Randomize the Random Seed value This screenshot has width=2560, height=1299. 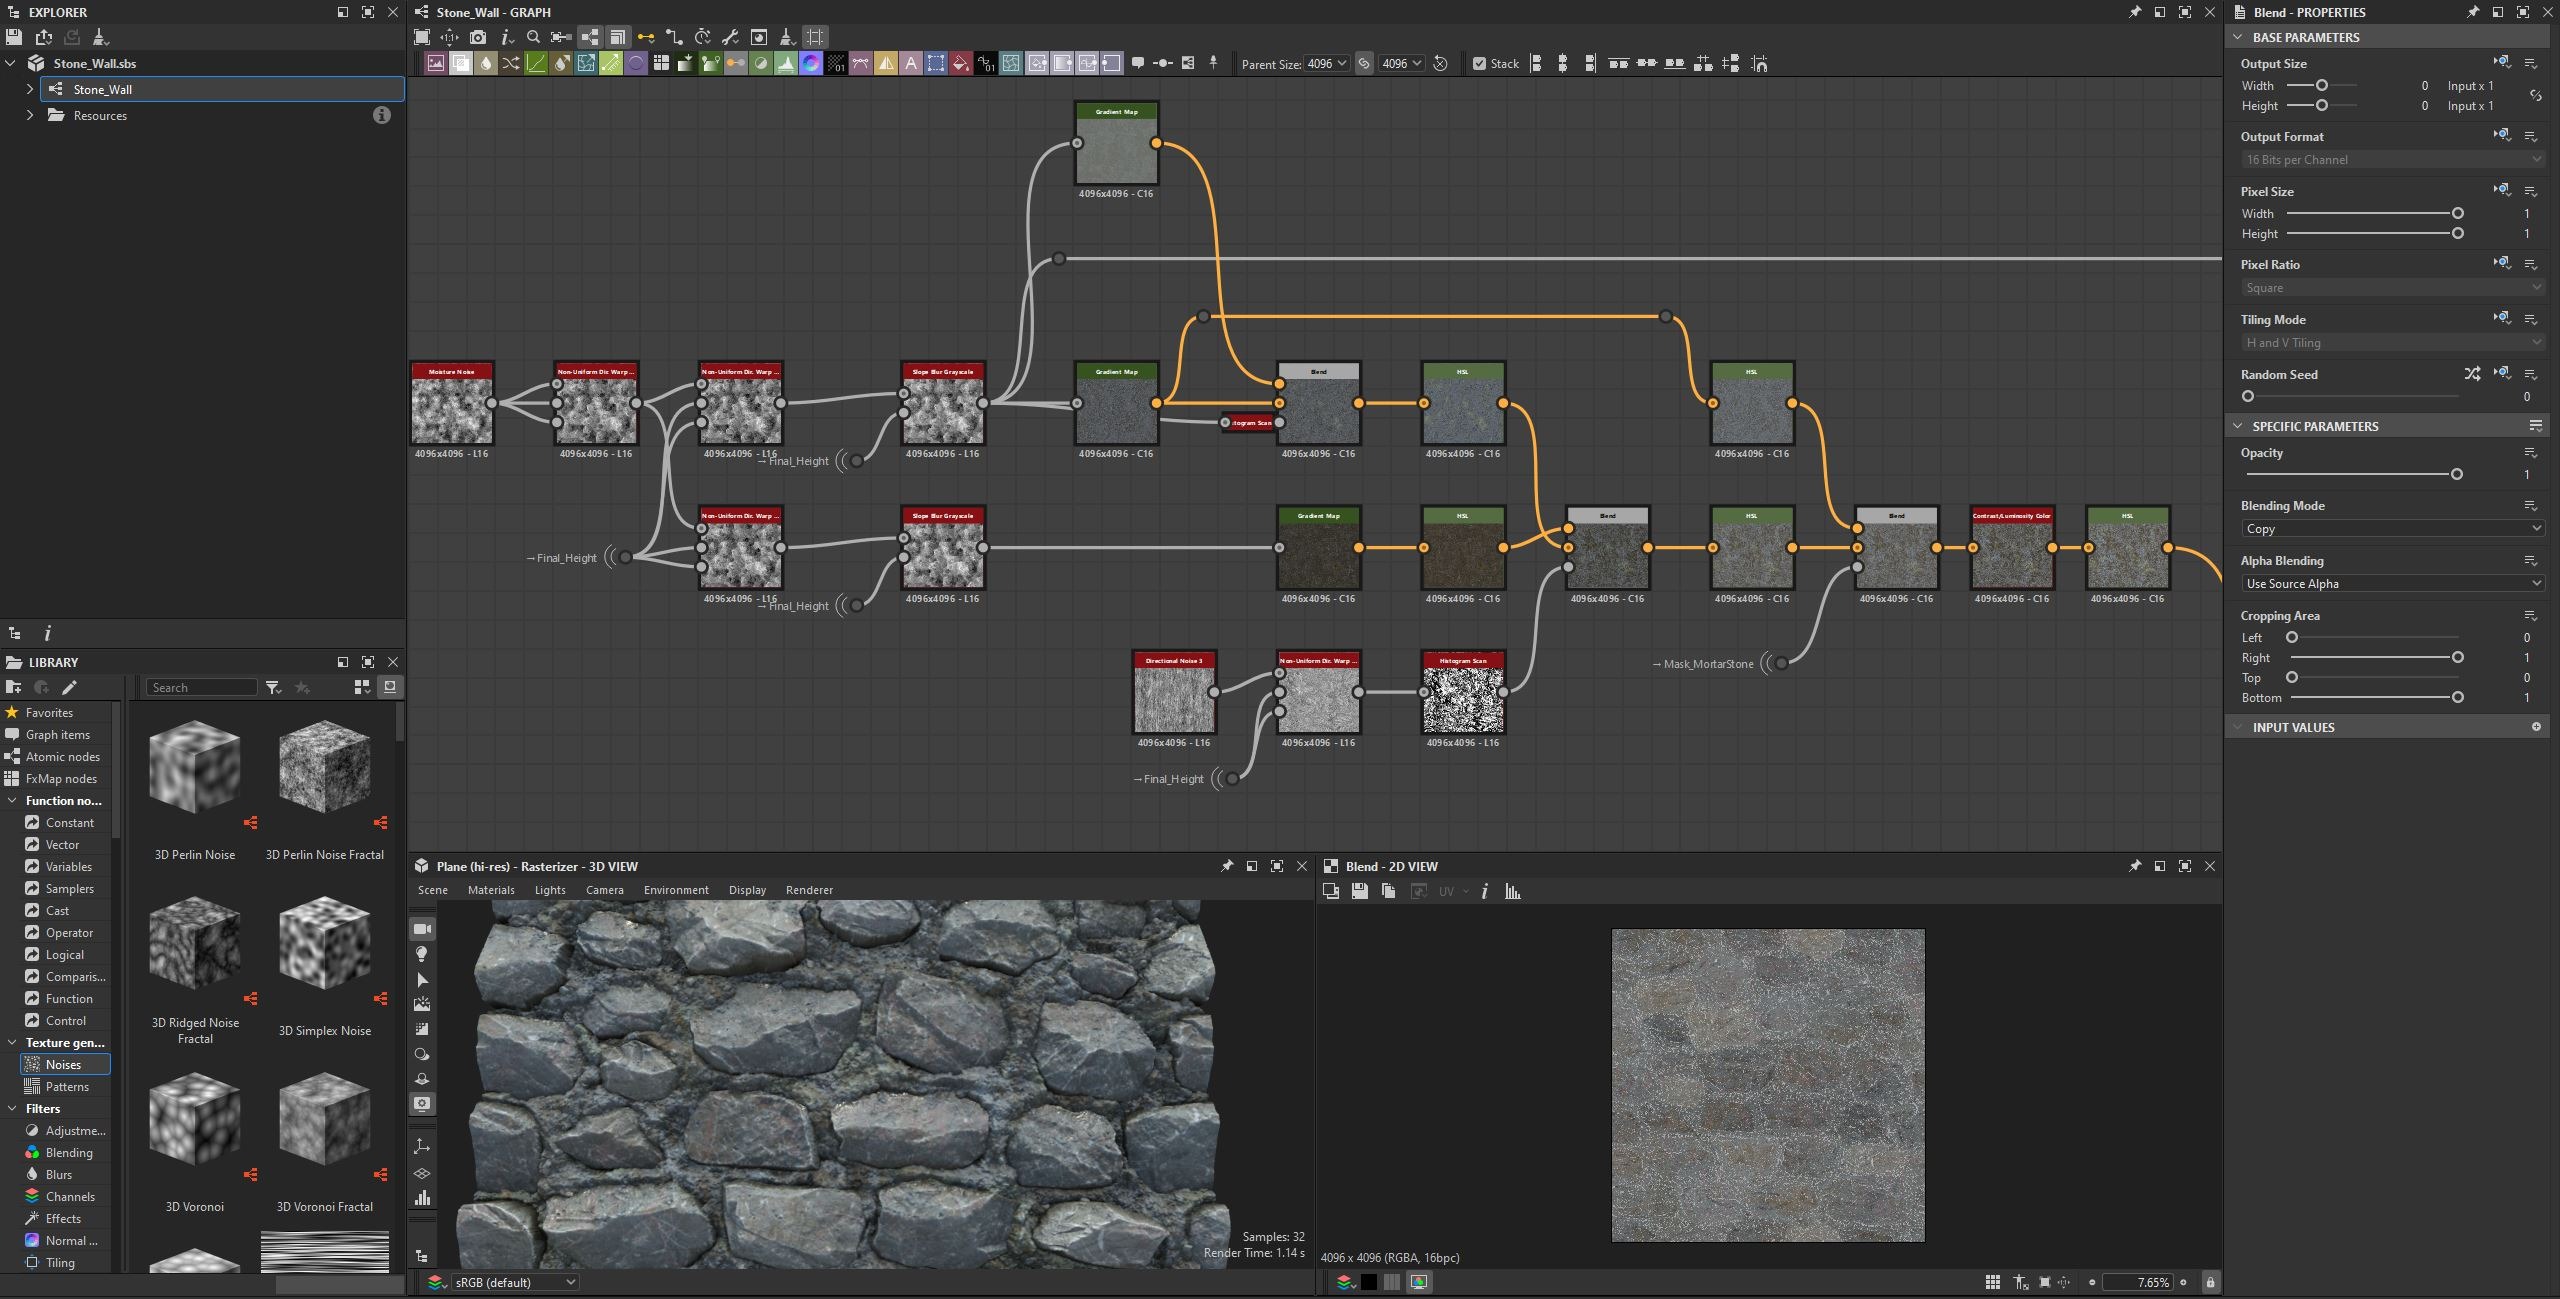(2472, 374)
